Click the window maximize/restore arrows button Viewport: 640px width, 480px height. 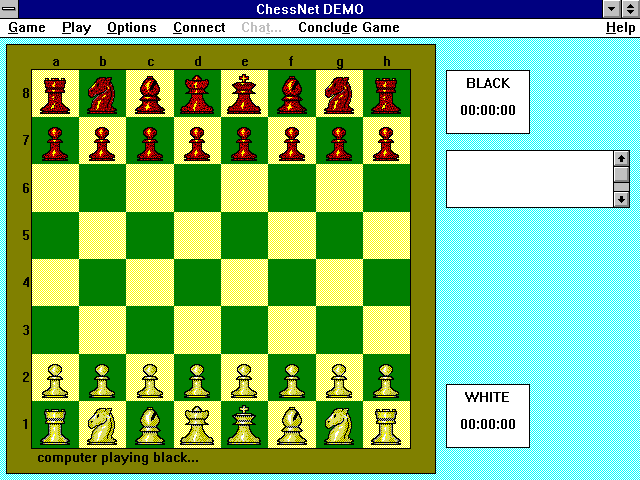[631, 9]
